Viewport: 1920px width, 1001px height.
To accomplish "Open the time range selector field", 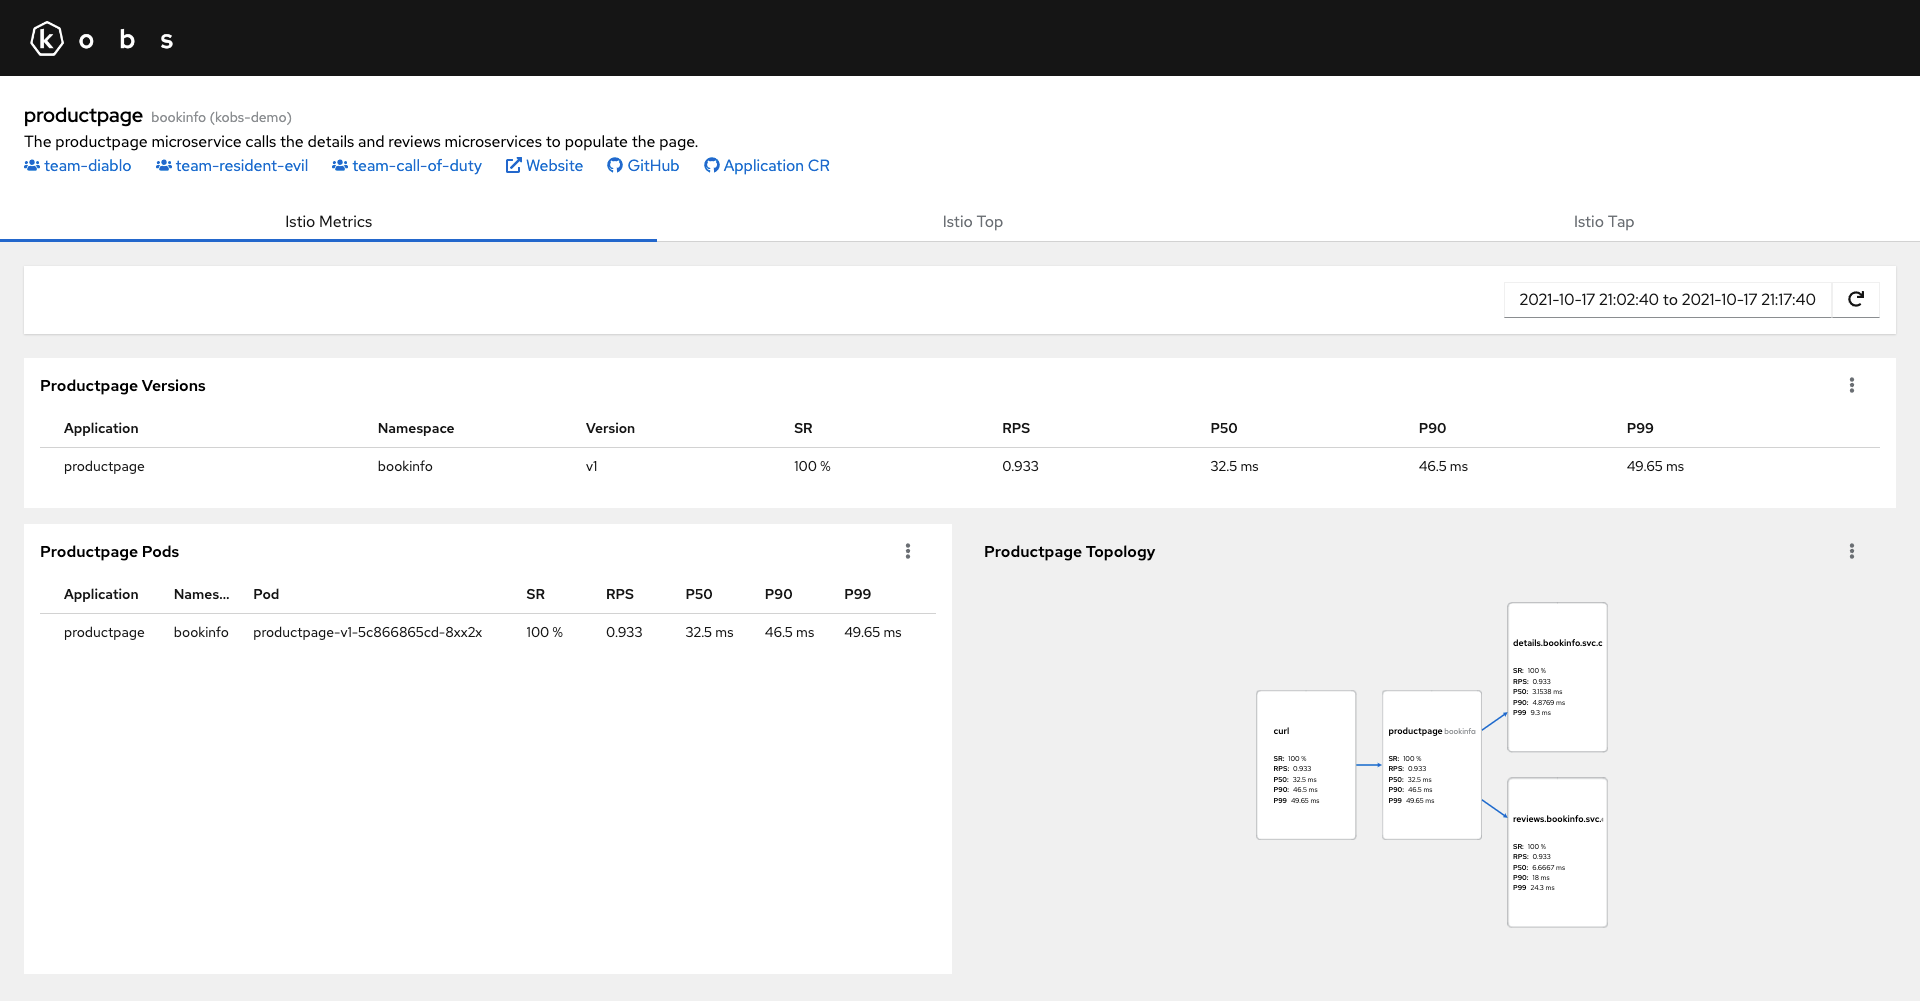I will pos(1667,299).
